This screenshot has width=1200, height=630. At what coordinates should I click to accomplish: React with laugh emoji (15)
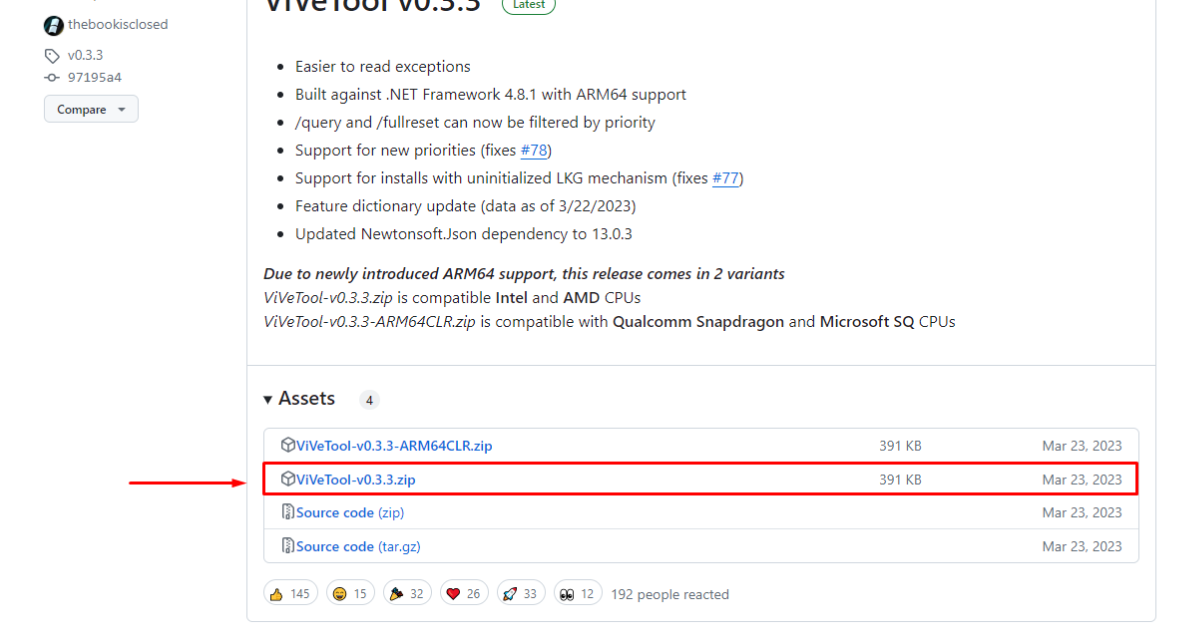pyautogui.click(x=350, y=594)
